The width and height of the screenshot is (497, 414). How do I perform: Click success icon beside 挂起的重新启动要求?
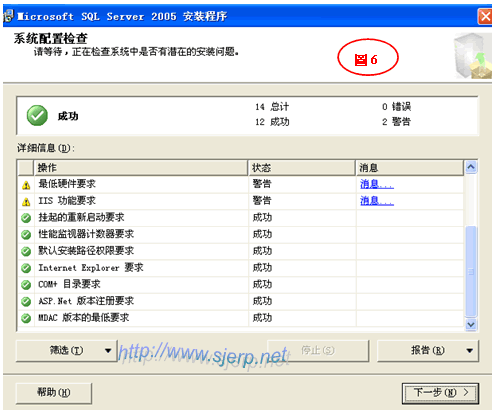tap(26, 218)
